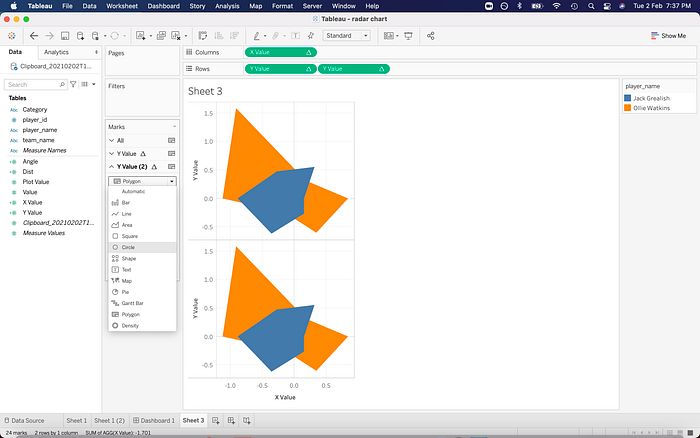Click the Presentation Mode icon
The height and width of the screenshot is (438, 700).
pos(408,36)
